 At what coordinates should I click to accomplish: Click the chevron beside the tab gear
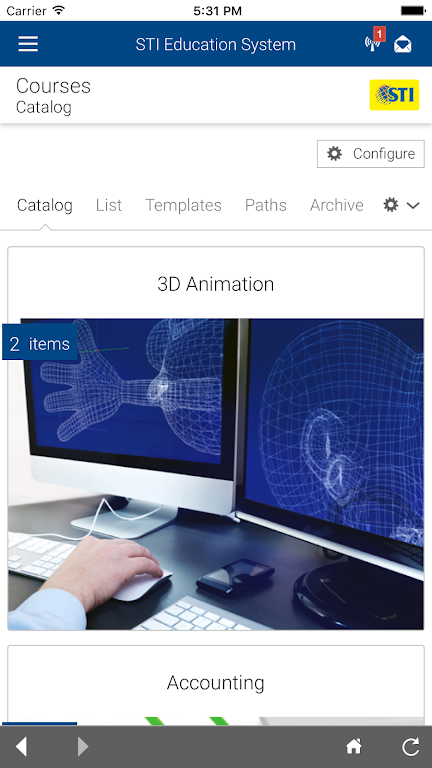[413, 206]
